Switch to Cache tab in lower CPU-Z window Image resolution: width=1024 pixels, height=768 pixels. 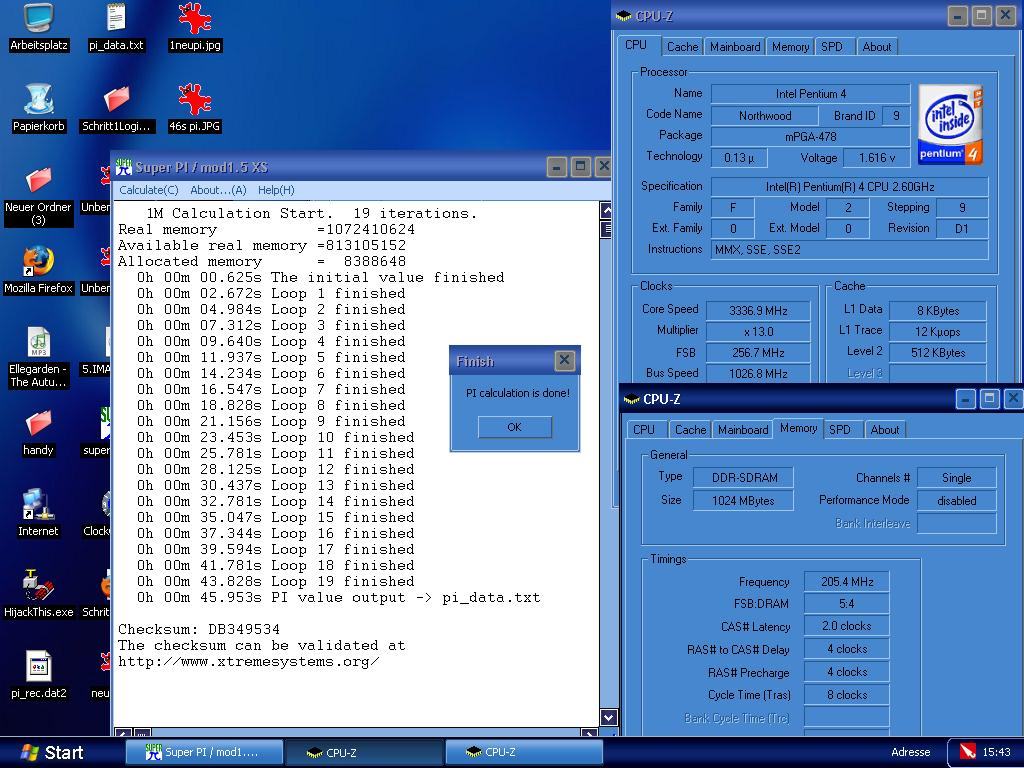click(x=690, y=430)
